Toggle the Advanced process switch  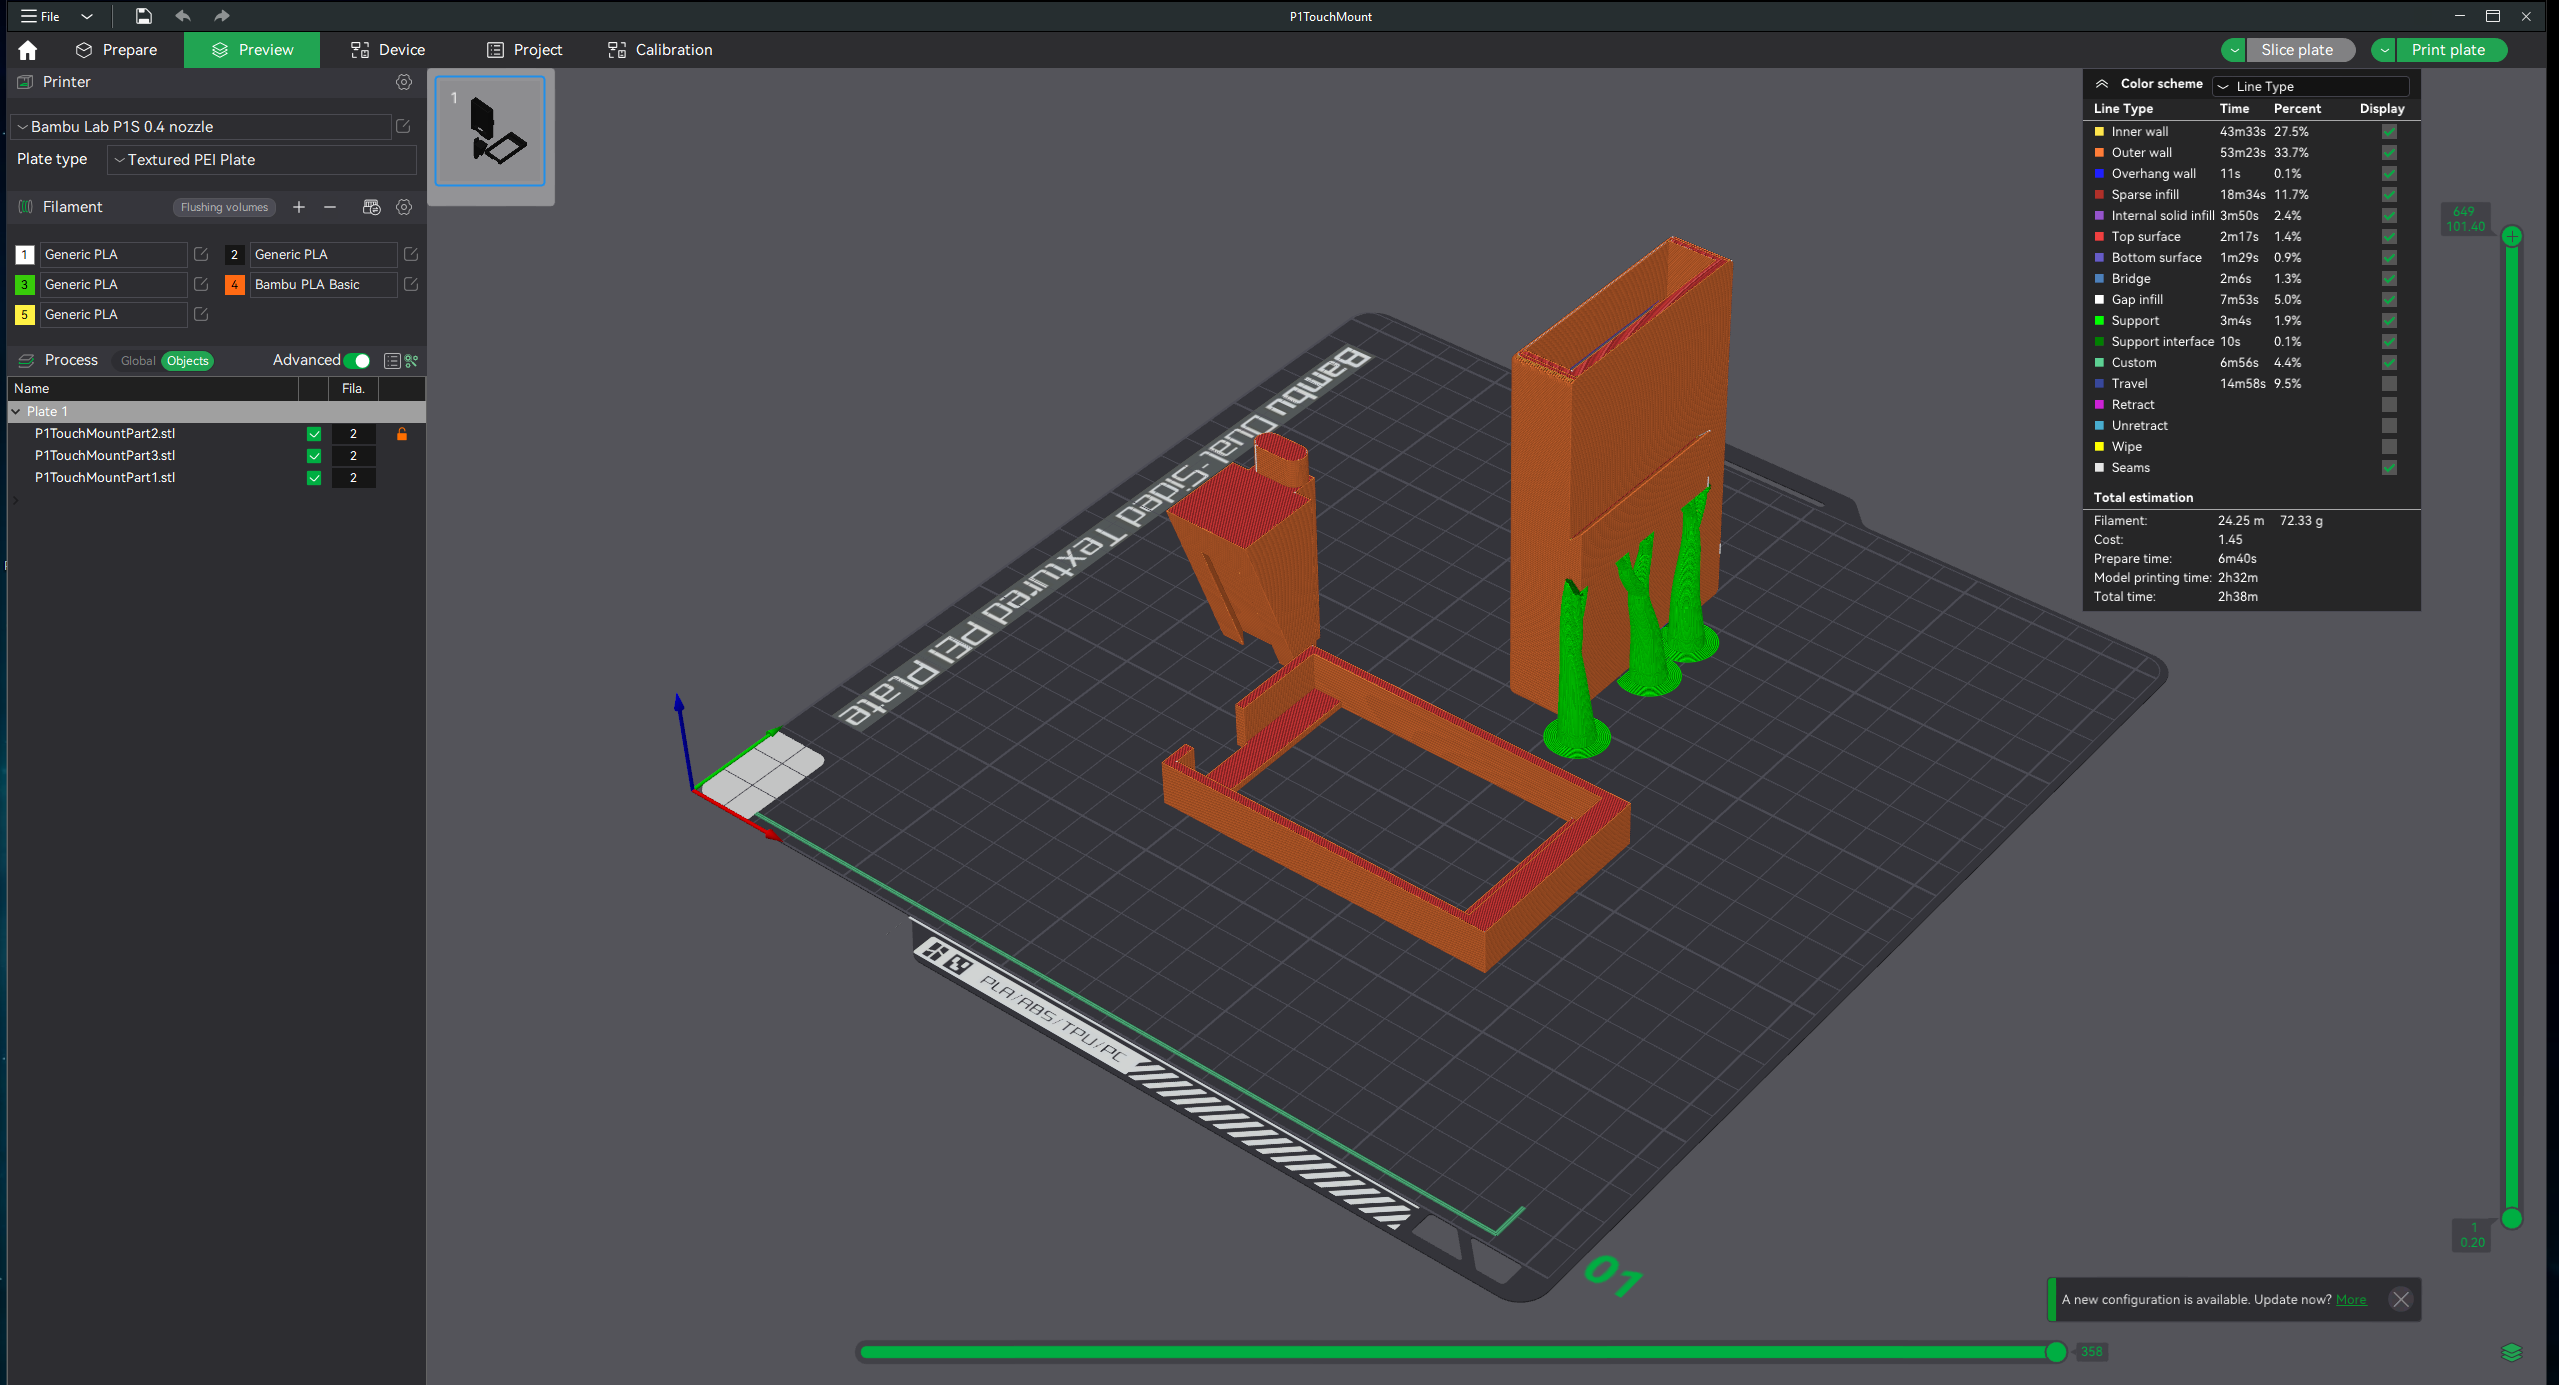357,361
